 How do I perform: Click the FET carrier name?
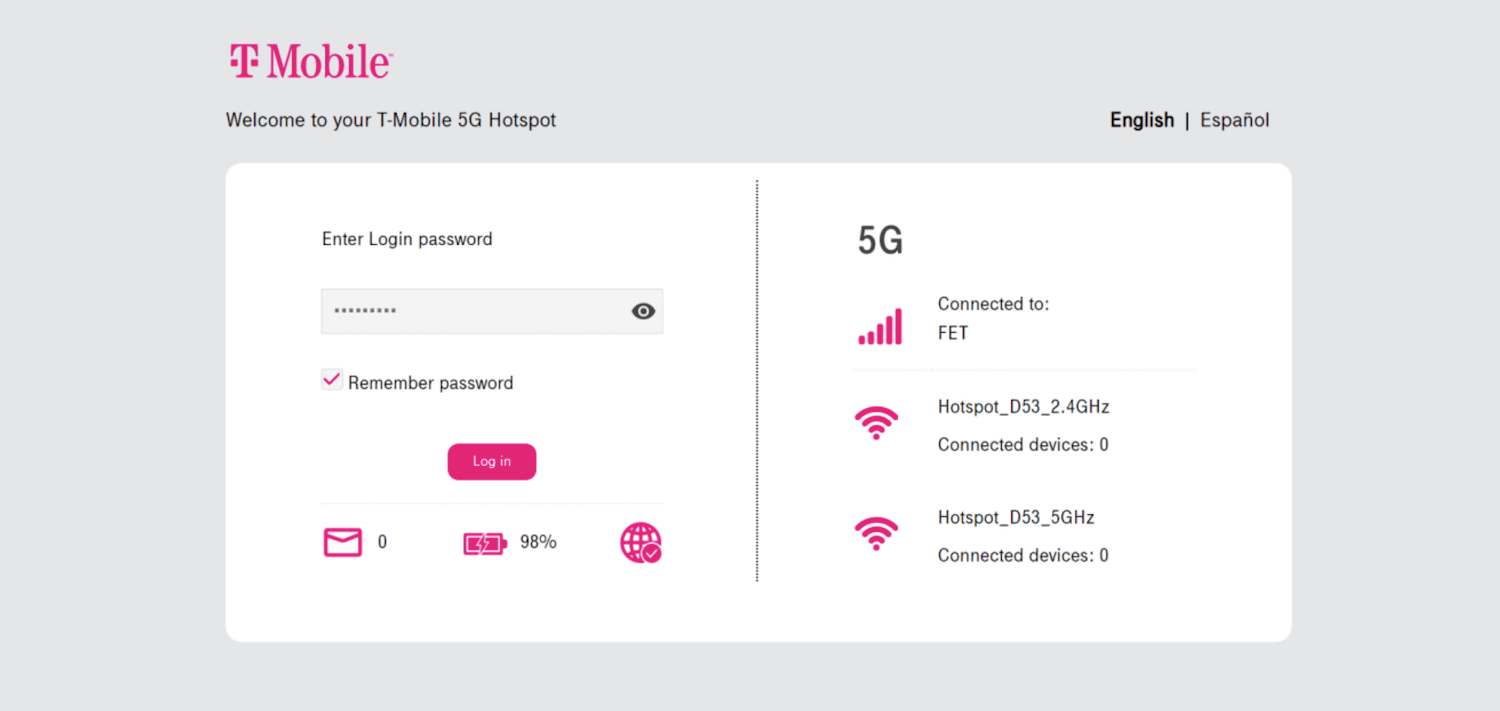pyautogui.click(x=953, y=333)
